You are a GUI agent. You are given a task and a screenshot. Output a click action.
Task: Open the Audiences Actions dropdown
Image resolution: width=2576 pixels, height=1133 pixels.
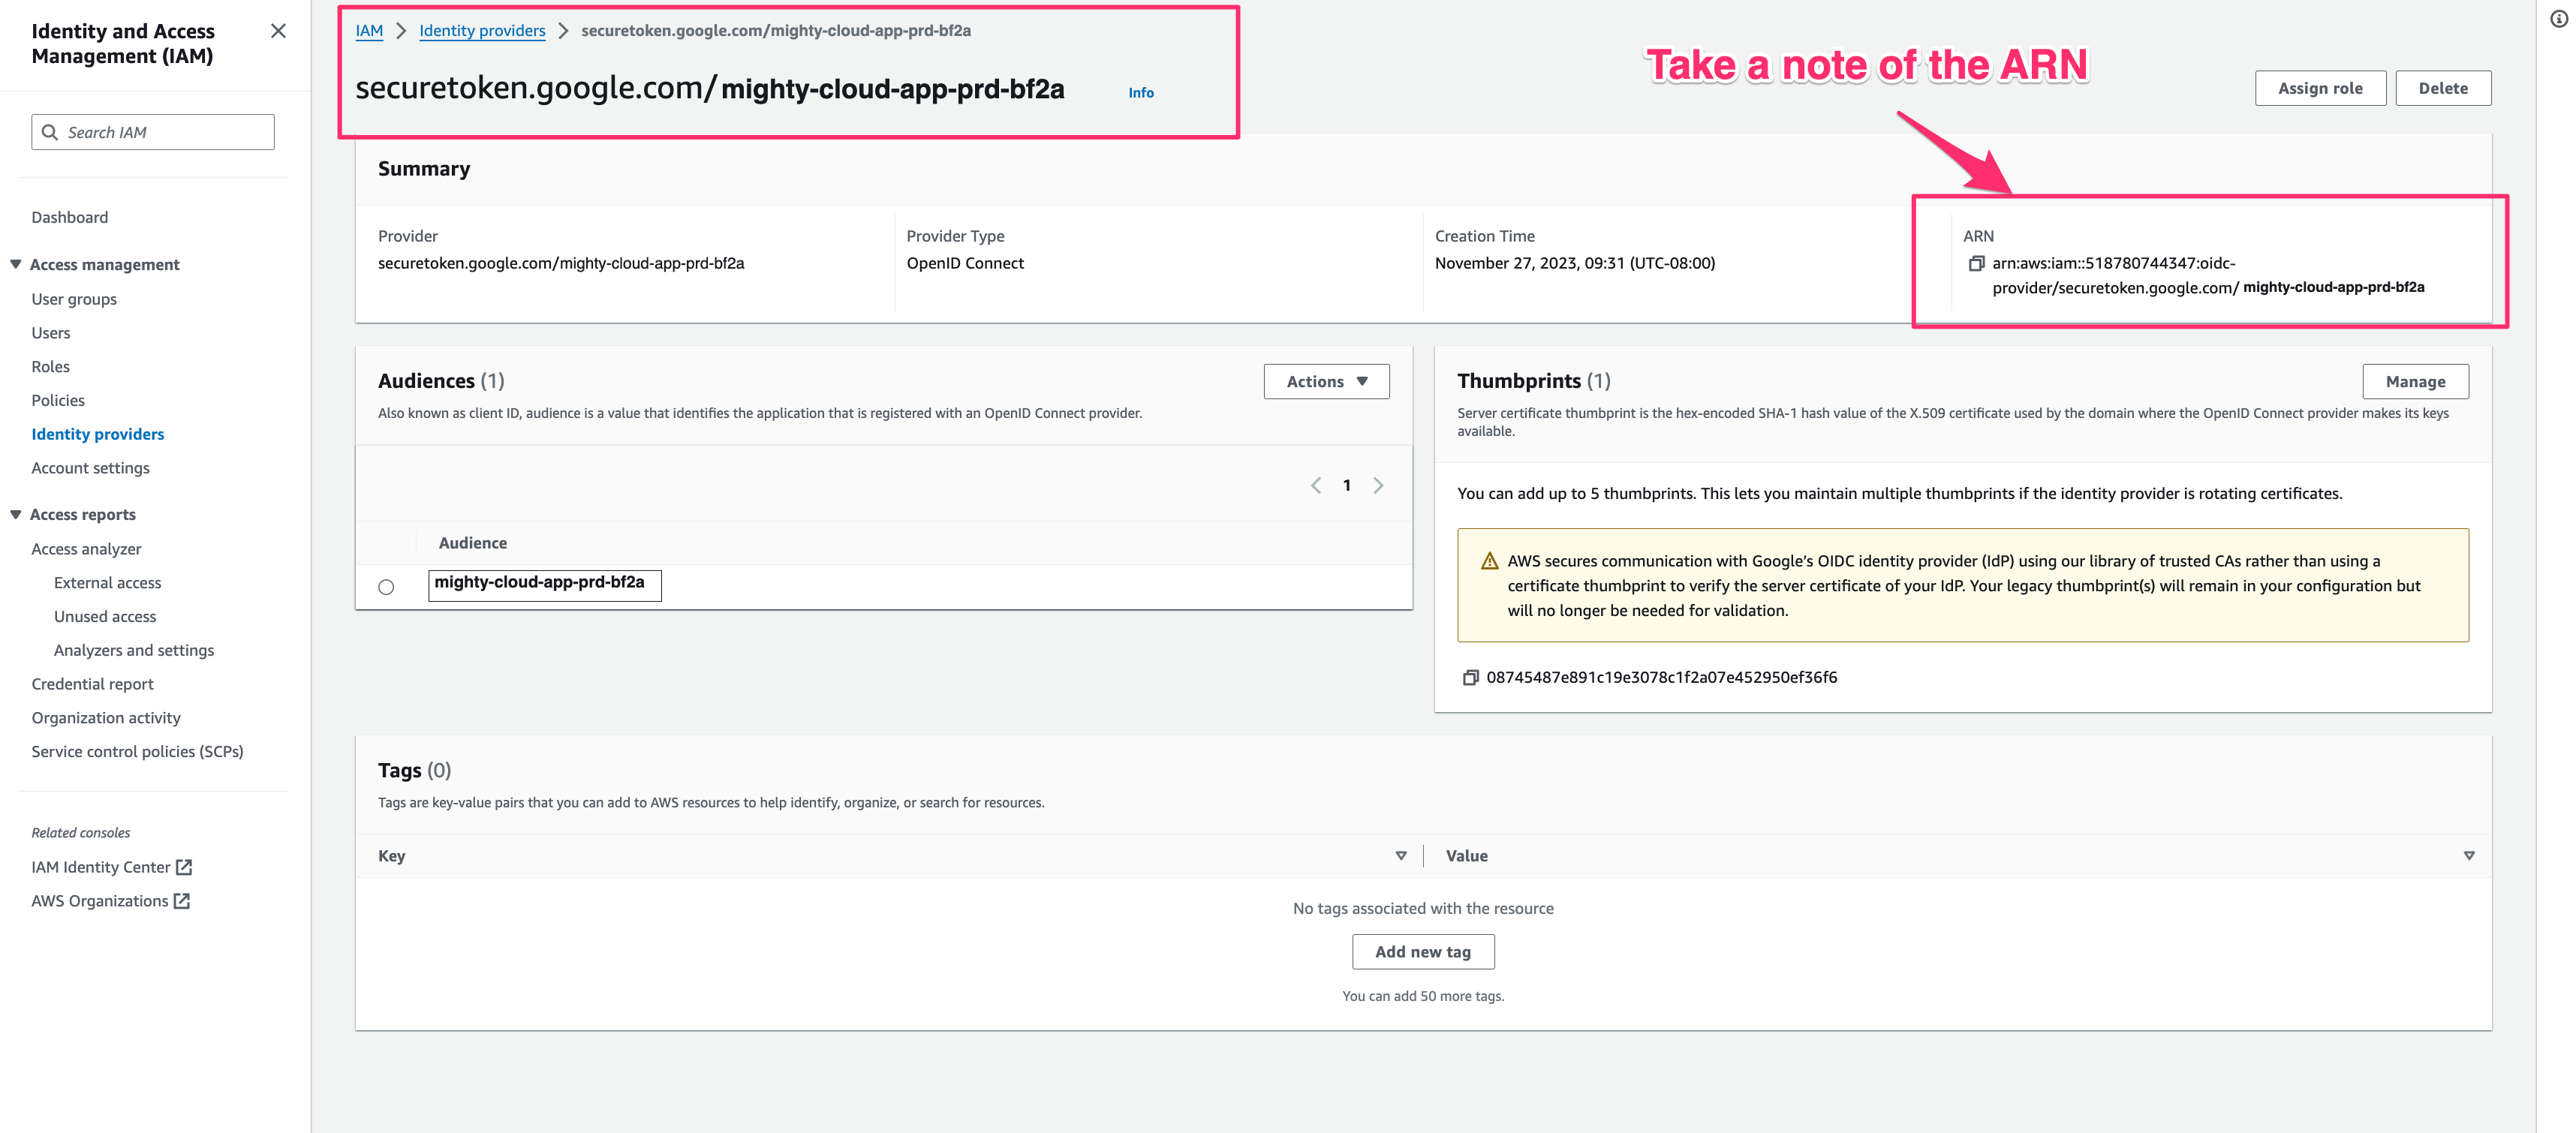point(1326,381)
